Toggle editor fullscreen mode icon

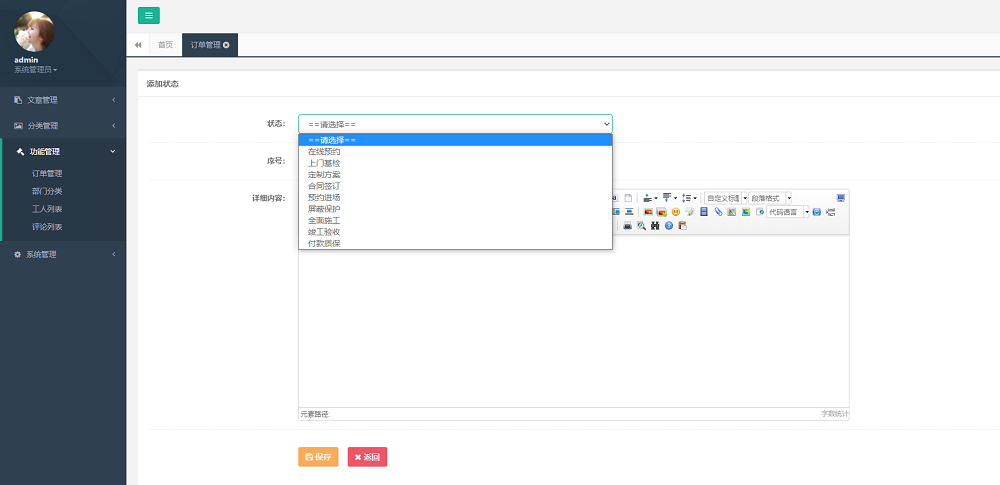pos(841,198)
